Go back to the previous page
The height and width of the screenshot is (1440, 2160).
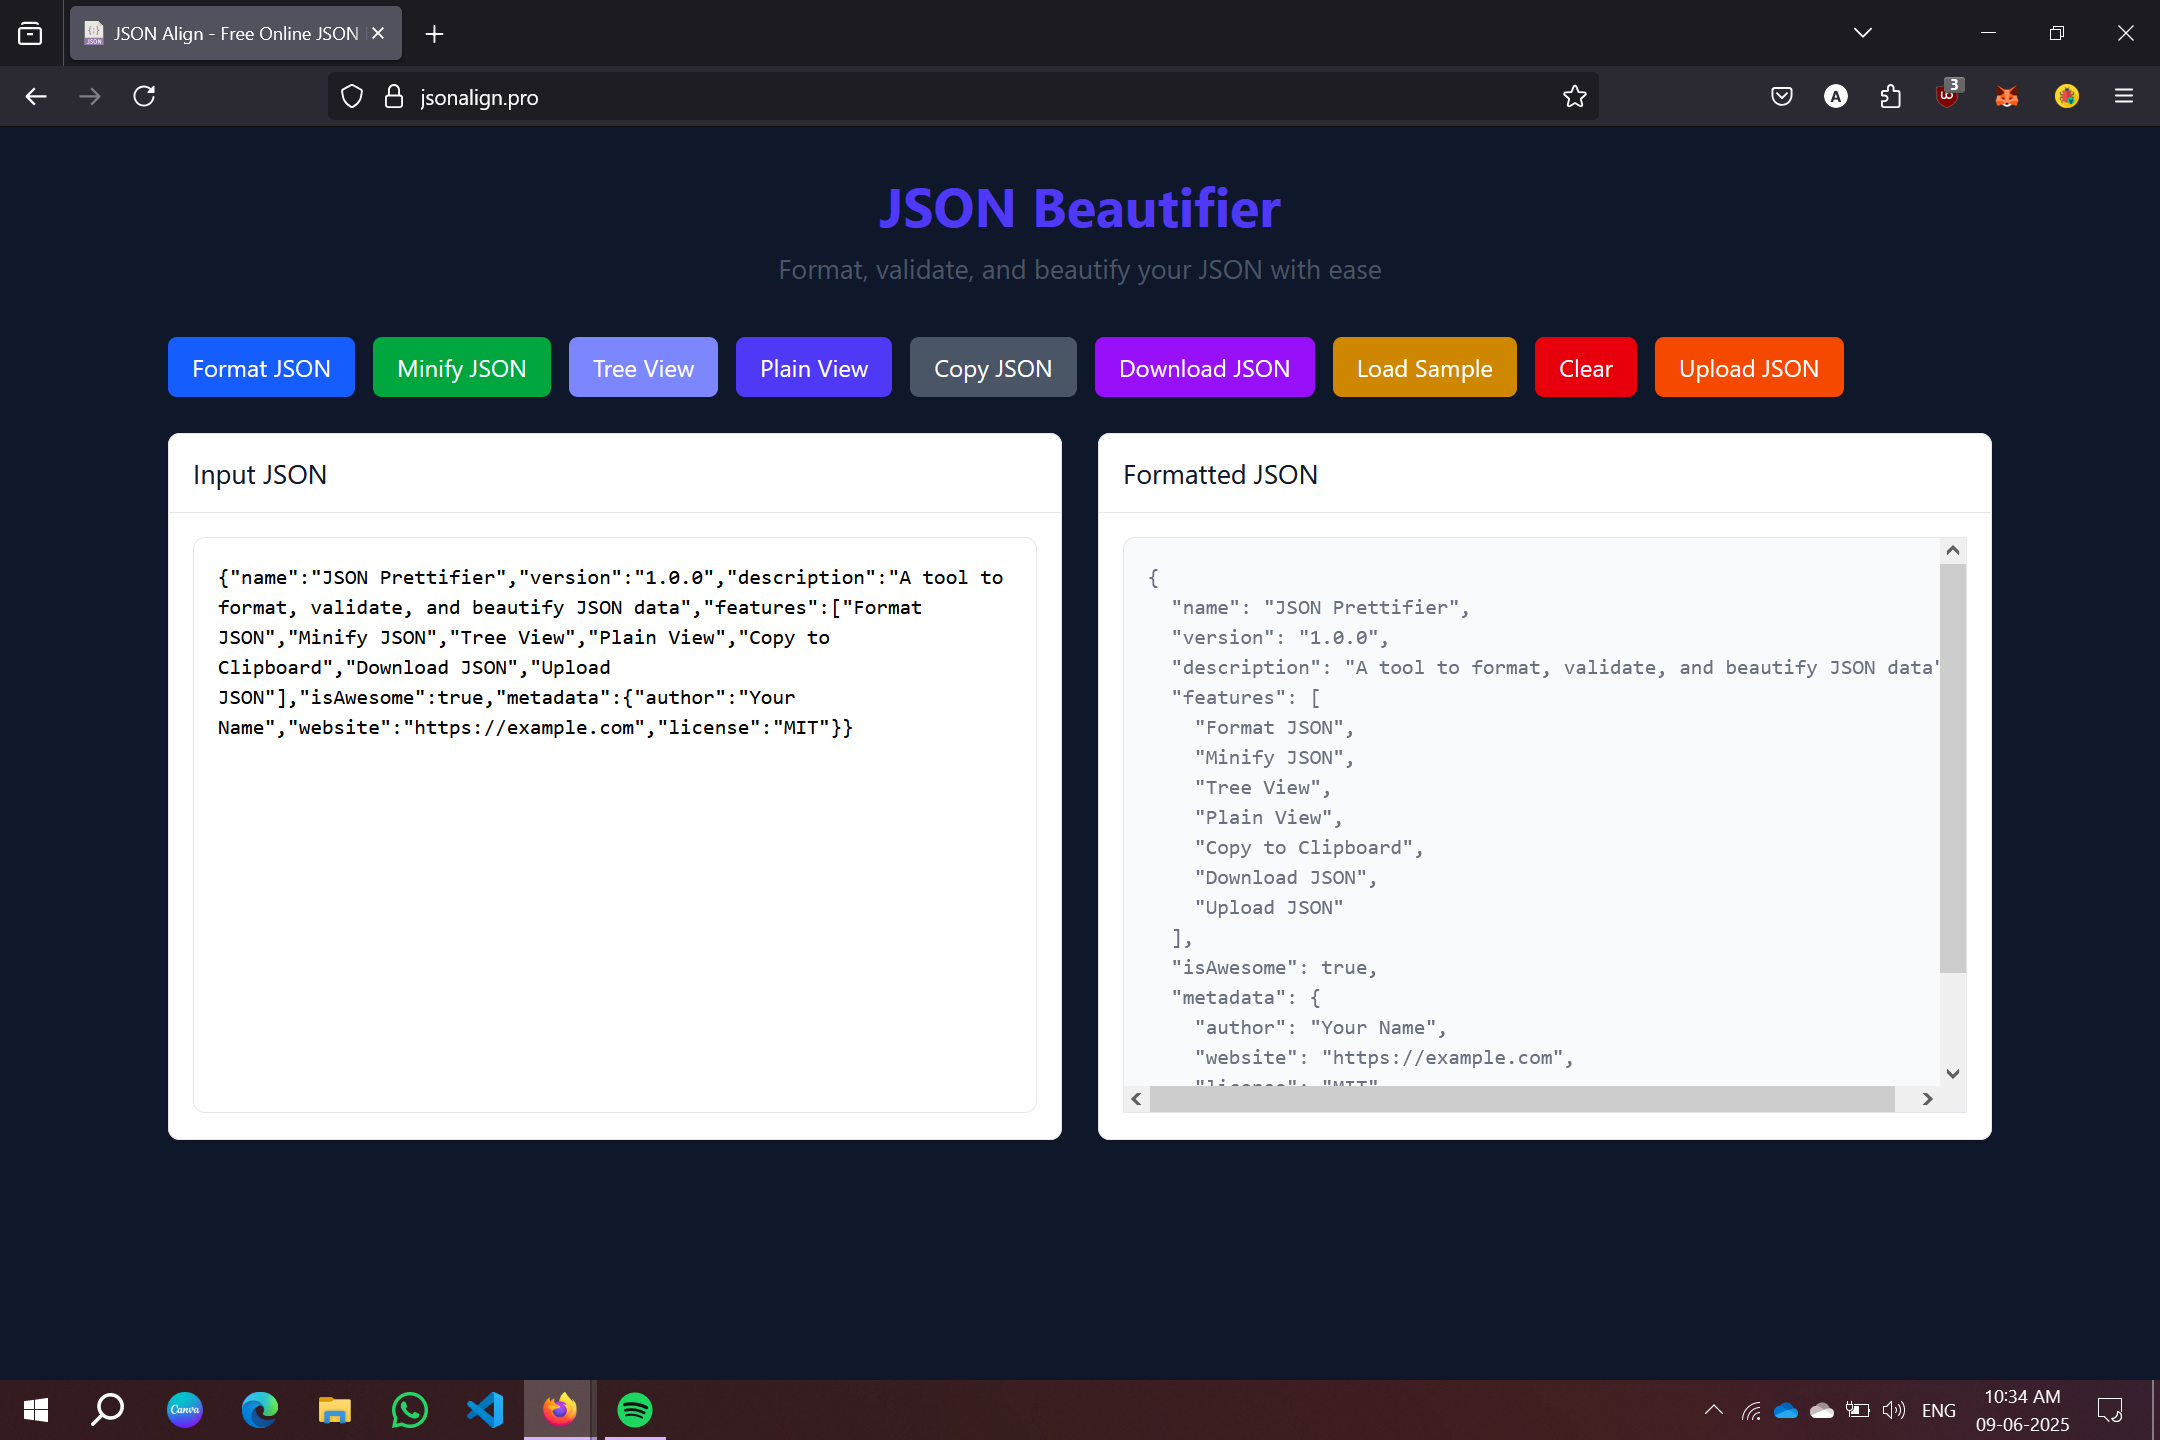(x=36, y=97)
